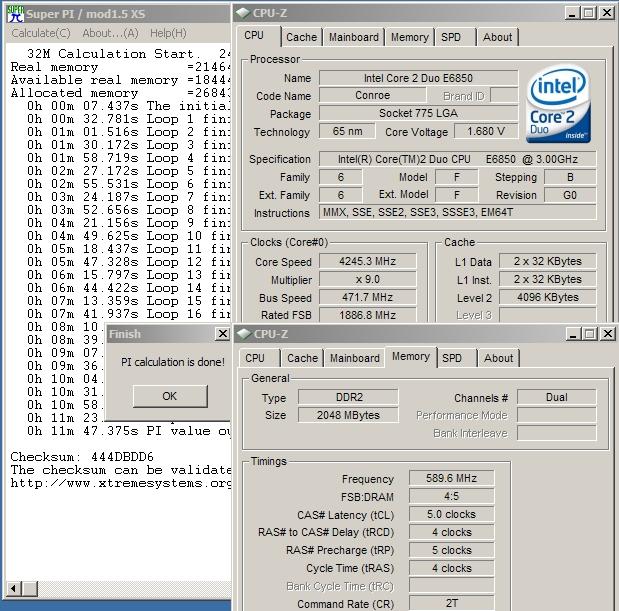Click Code Name value Conroe
Image resolution: width=619 pixels, height=611 pixels.
click(x=372, y=95)
